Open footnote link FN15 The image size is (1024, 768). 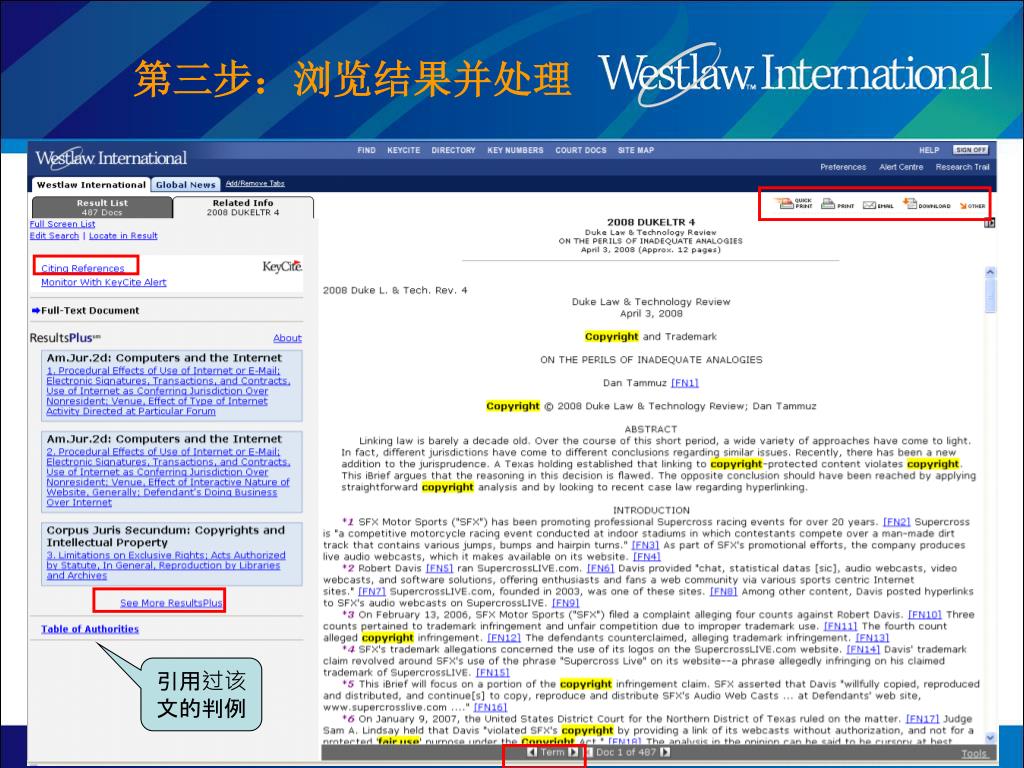(492, 673)
